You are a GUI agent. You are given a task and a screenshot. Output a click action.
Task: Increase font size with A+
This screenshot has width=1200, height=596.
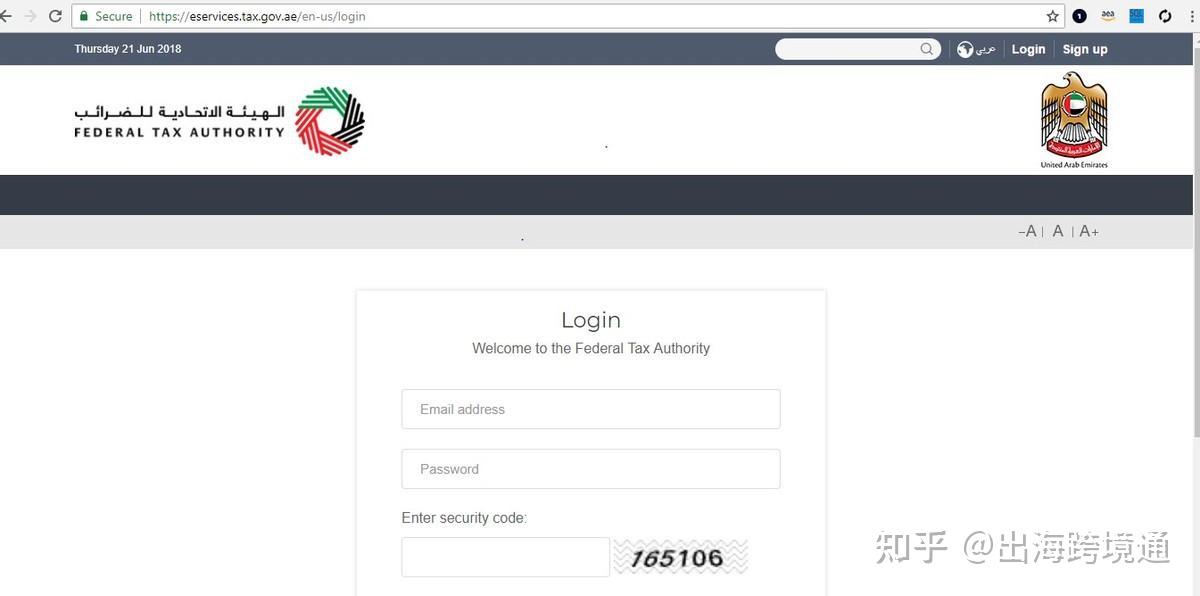click(x=1089, y=231)
